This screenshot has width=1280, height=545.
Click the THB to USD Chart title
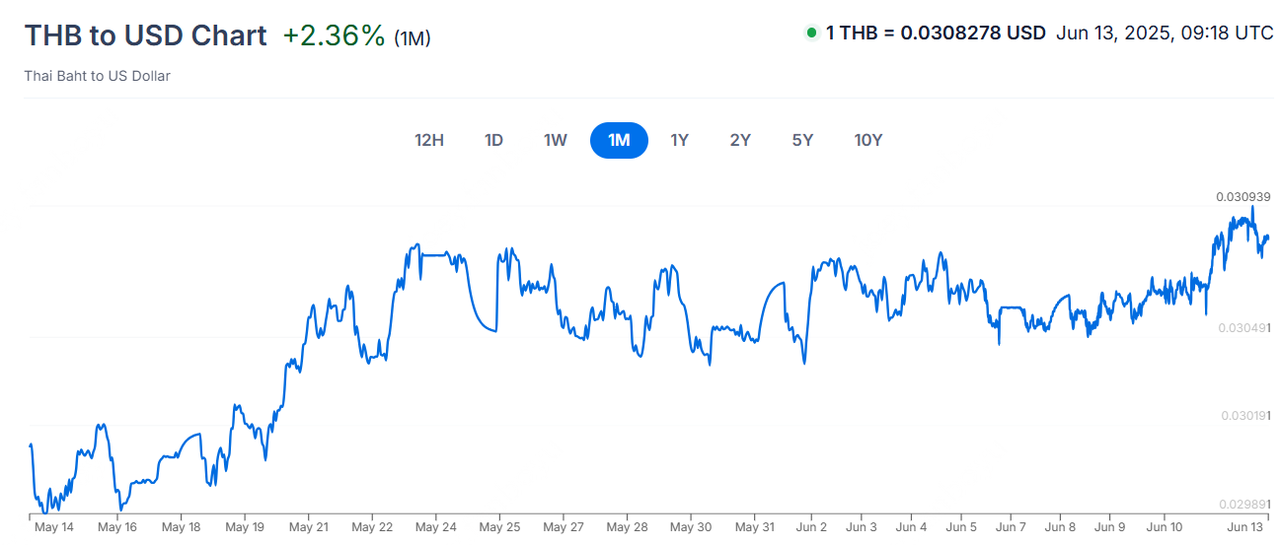tap(145, 35)
